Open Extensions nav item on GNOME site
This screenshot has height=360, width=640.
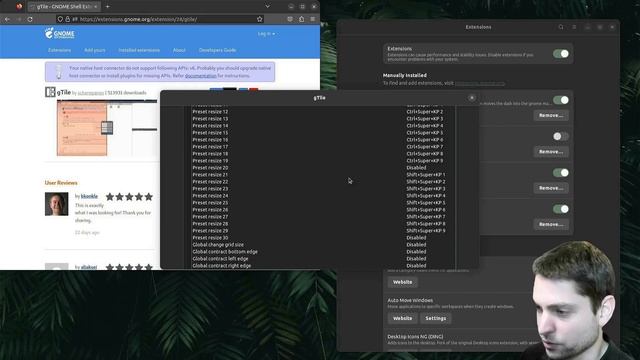(60, 50)
